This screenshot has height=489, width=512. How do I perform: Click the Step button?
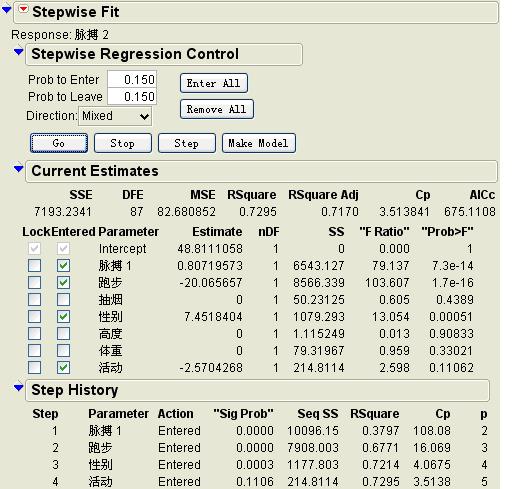pos(187,143)
